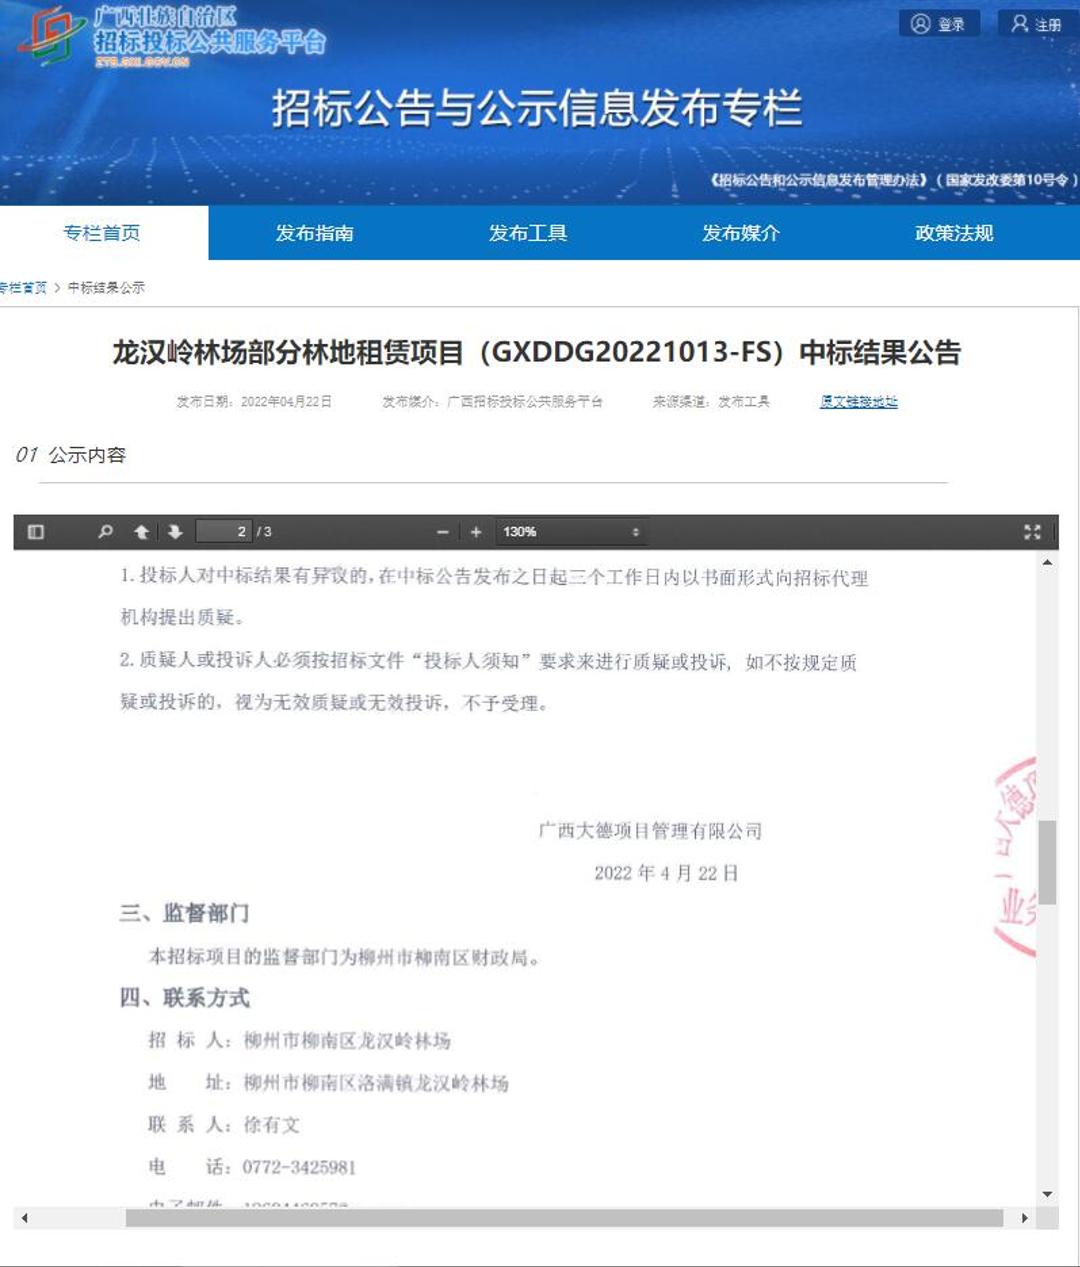Click the 01 公示内容 section heading
The image size is (1080, 1267).
pos(71,455)
